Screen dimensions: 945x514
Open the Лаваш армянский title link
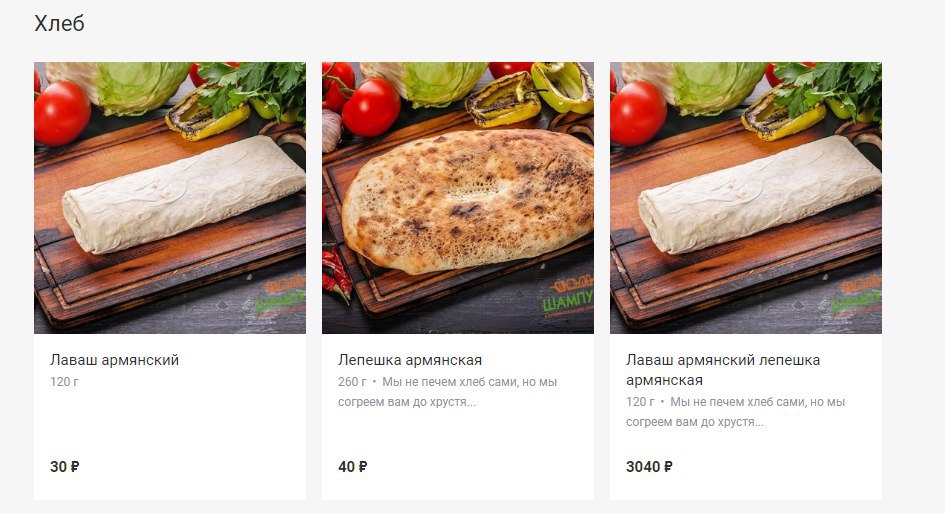[x=115, y=360]
